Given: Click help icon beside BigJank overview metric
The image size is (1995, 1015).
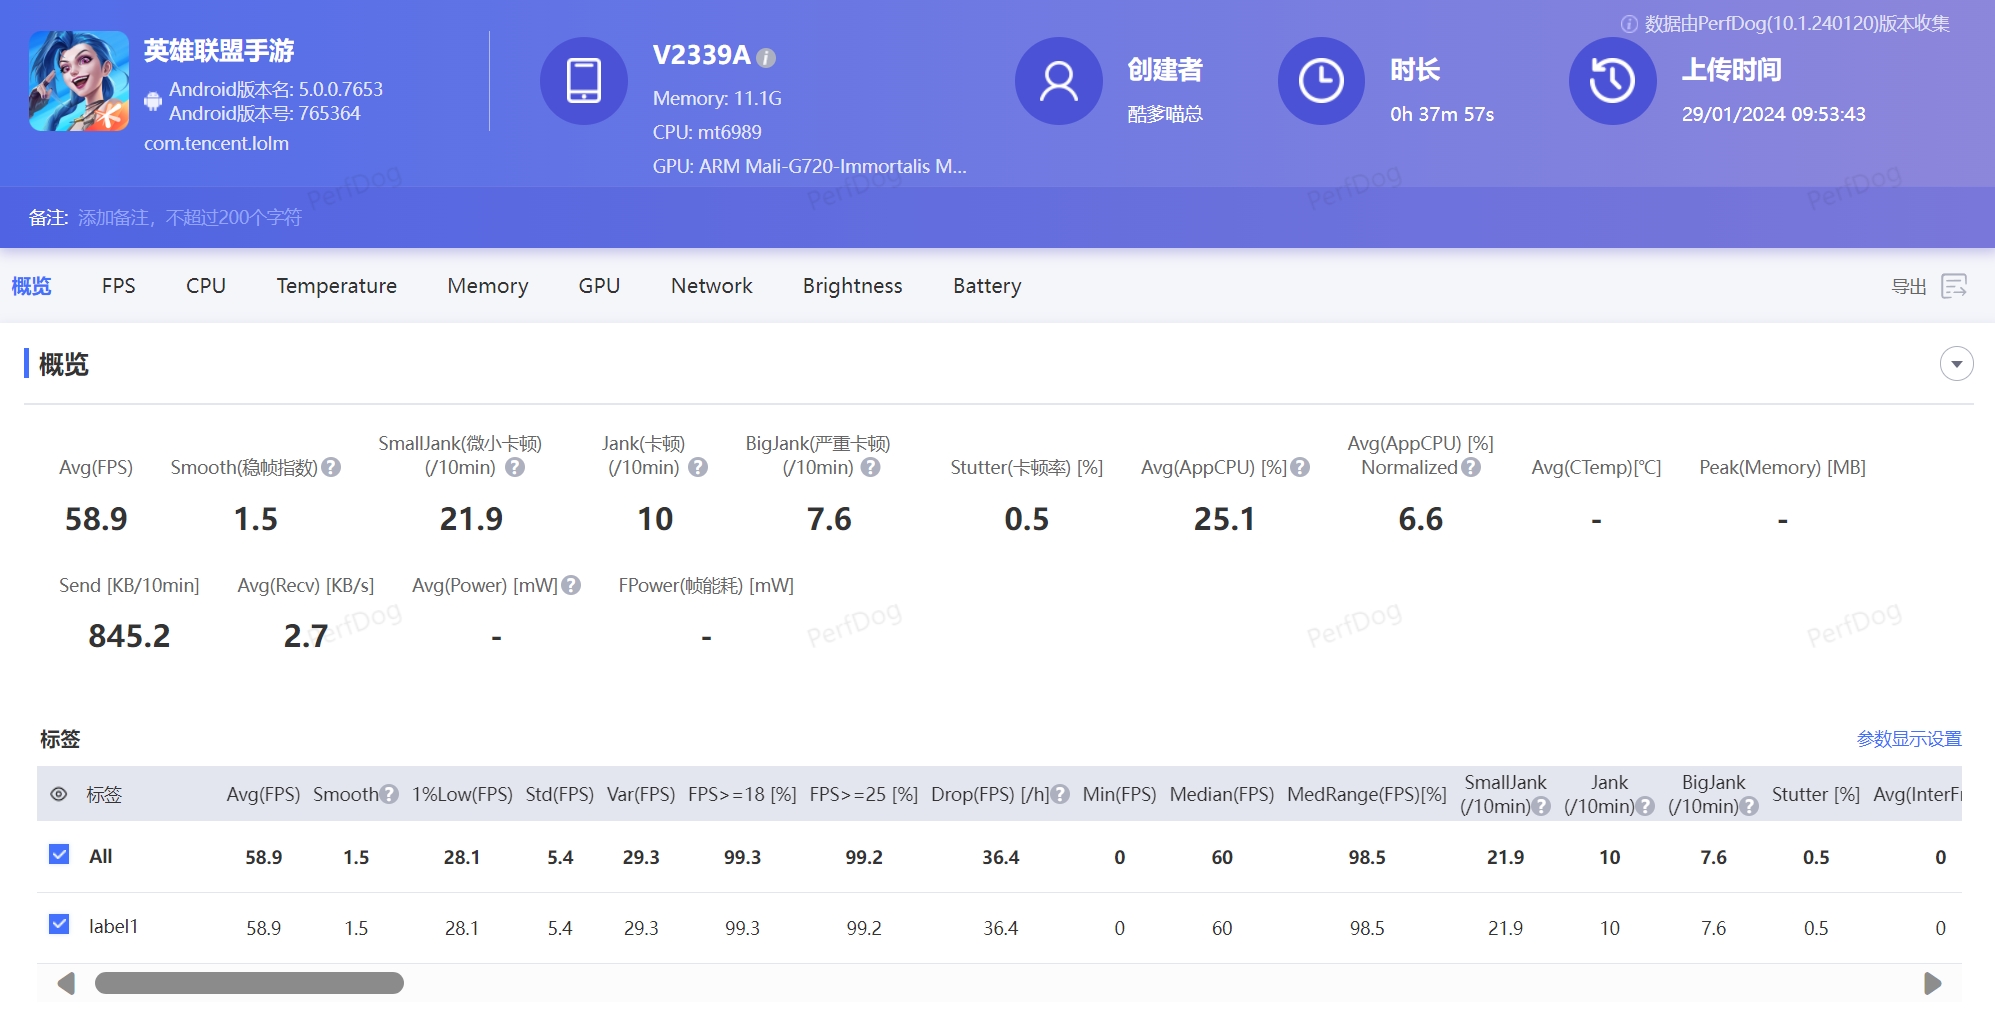Looking at the screenshot, I should tap(871, 467).
